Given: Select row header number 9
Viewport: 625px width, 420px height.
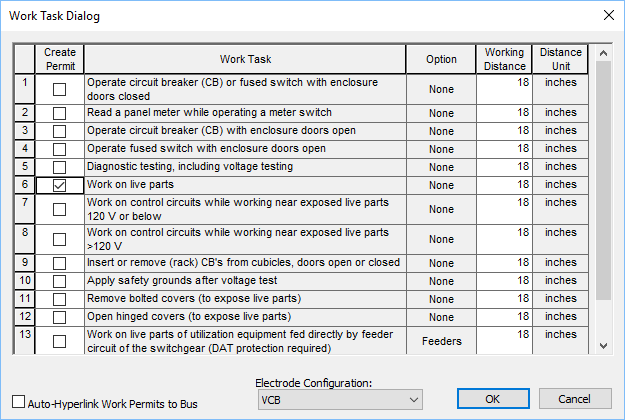Looking at the screenshot, I should click(24, 263).
